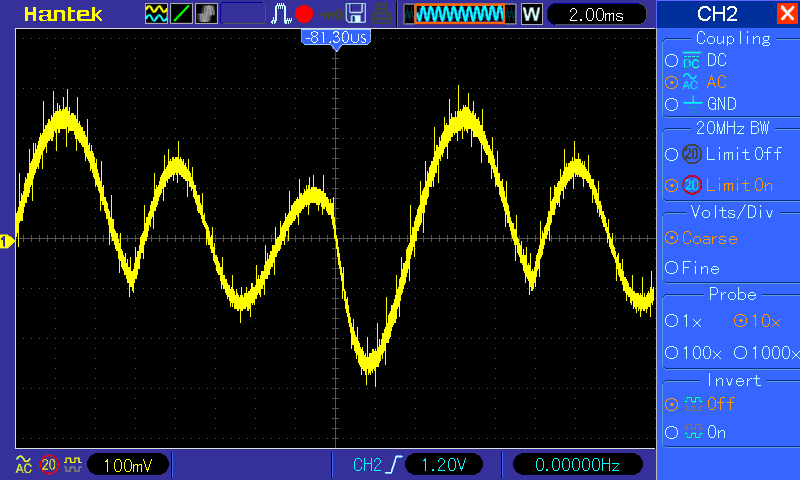This screenshot has height=480, width=800.
Task: Click the 20MHz limit status icon at bottom
Action: [x=49, y=465]
